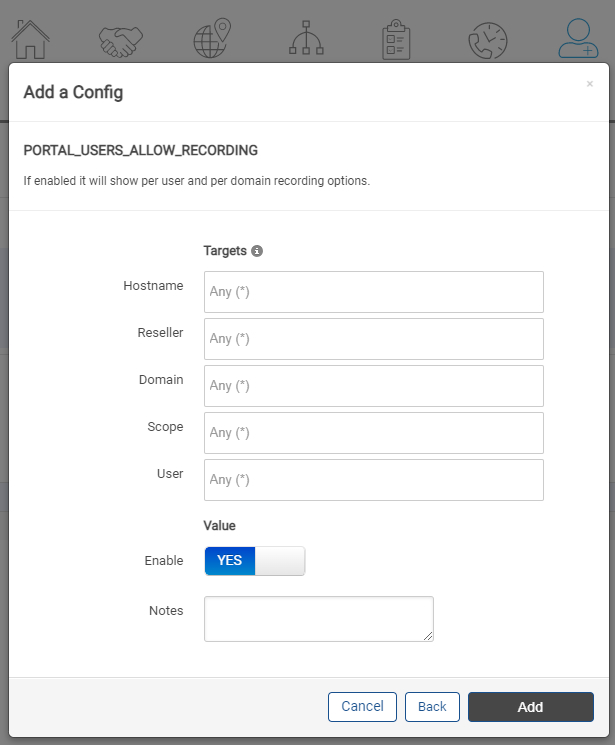Open the globe with pin icon
Screen dimensions: 615x745
212,38
